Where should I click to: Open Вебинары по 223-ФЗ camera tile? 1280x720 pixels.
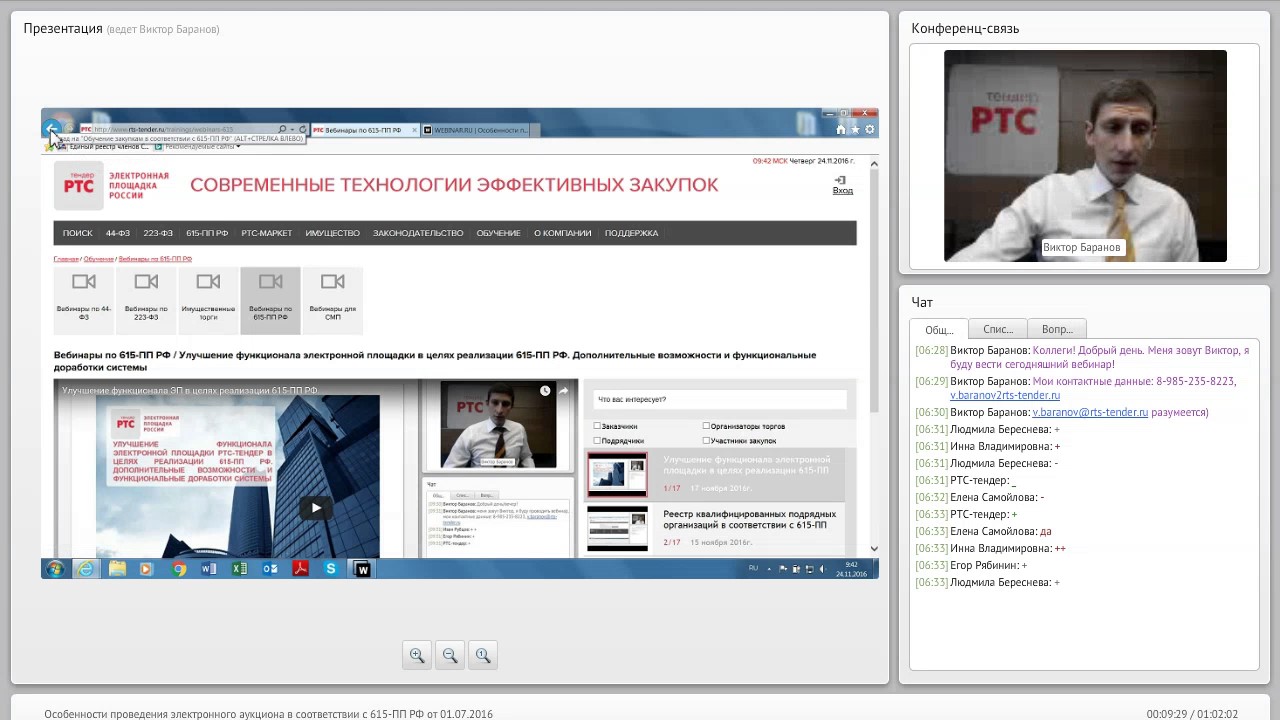(146, 299)
